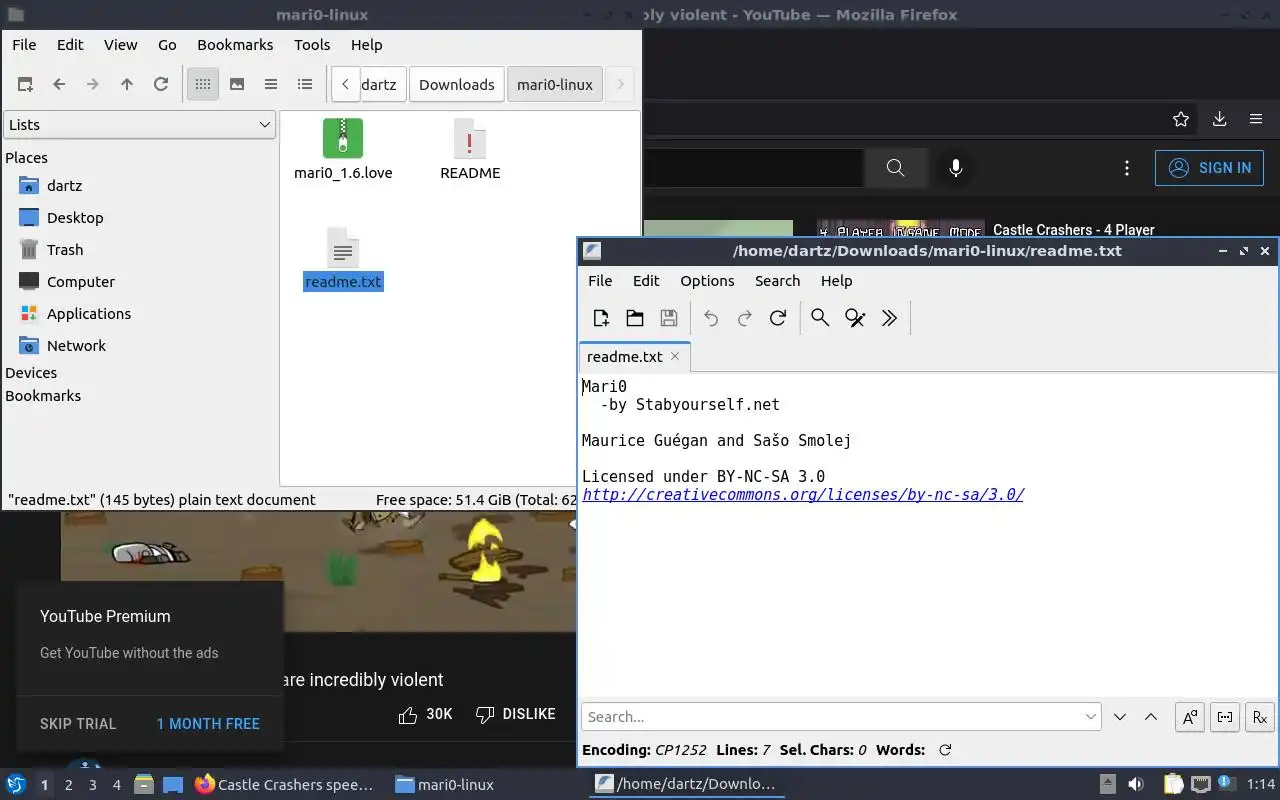Open the text editor's Options menu
The width and height of the screenshot is (1280, 800).
coord(707,281)
